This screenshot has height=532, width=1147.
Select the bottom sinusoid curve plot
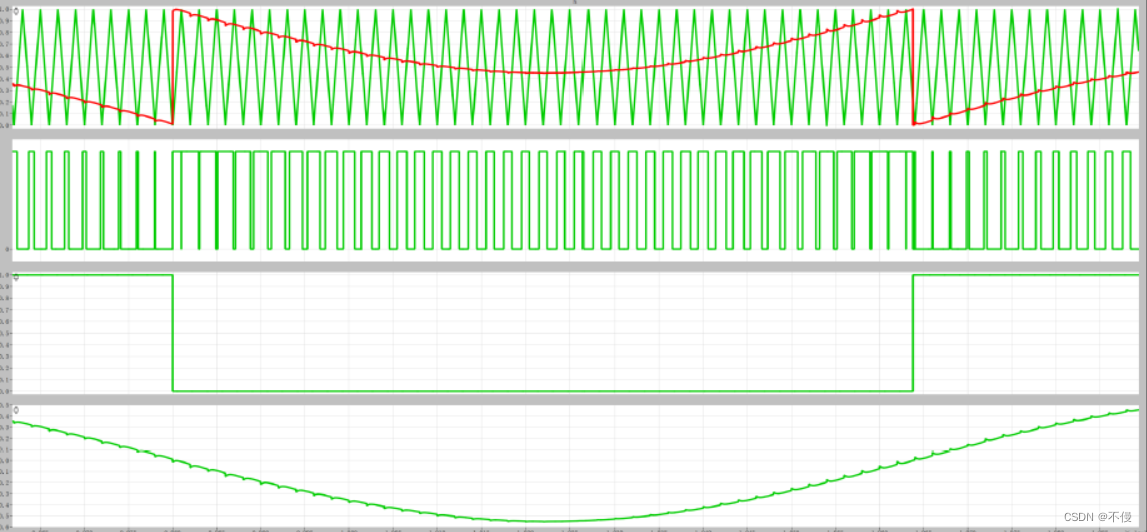click(x=576, y=465)
